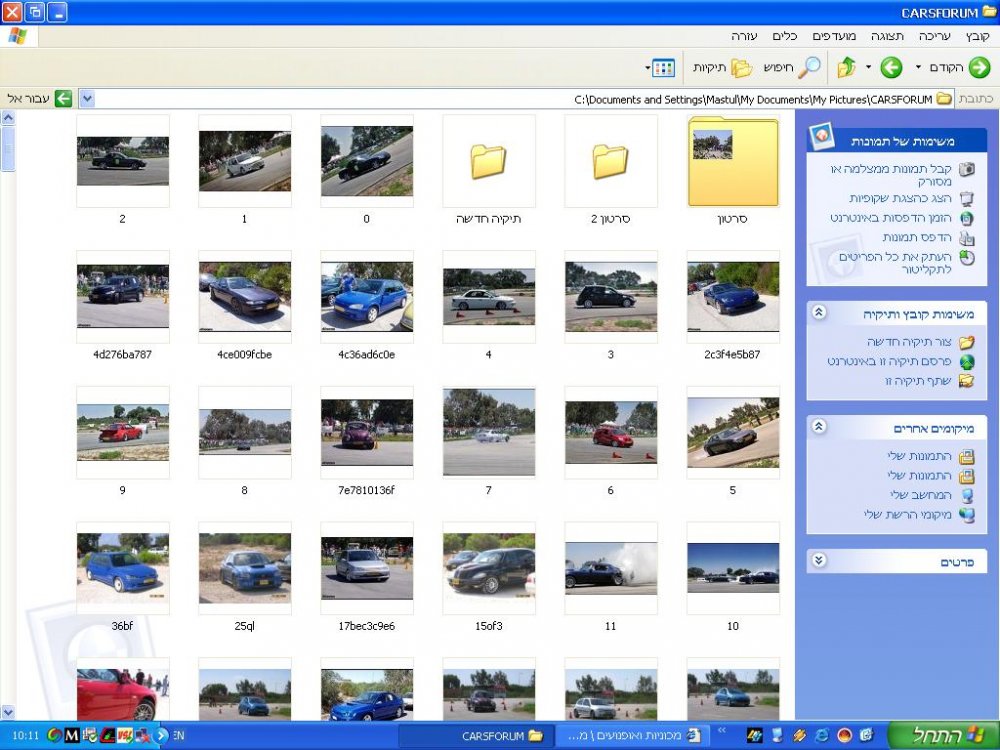Open the Favorites (מועדפים) menu
This screenshot has height=750, width=1000.
pyautogui.click(x=834, y=36)
